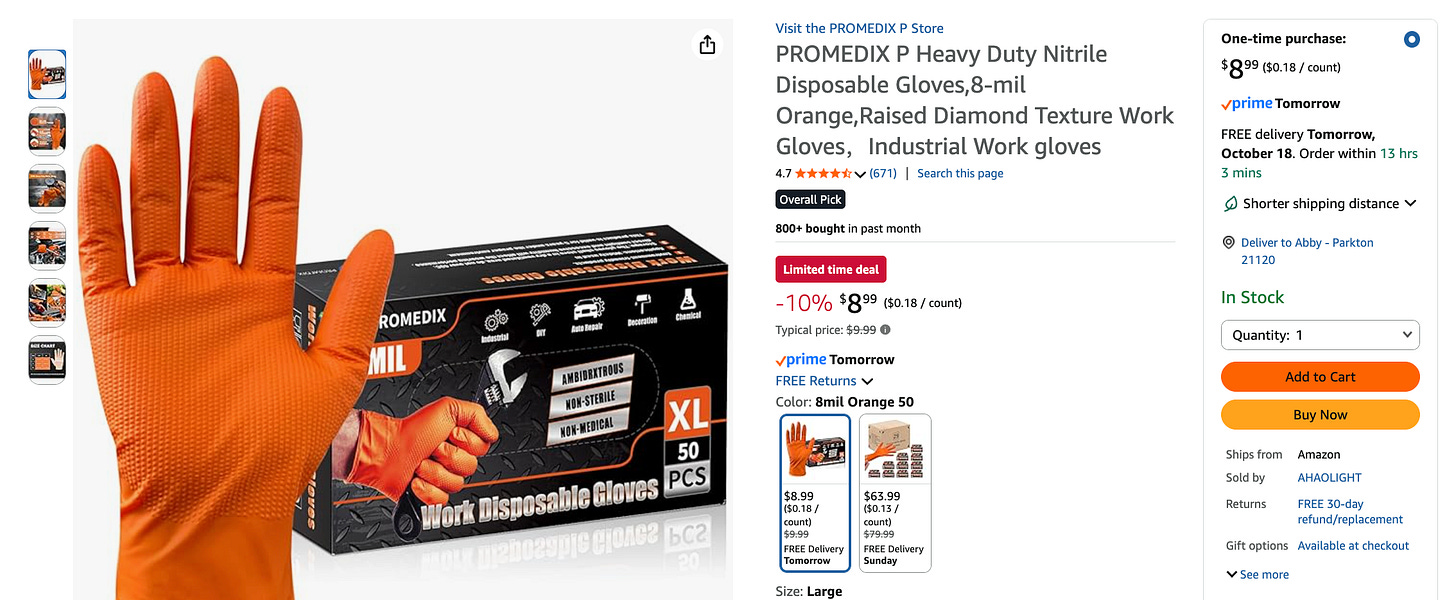Select the first product thumbnail
Viewport: 1456px width, 600px height.
(47, 74)
